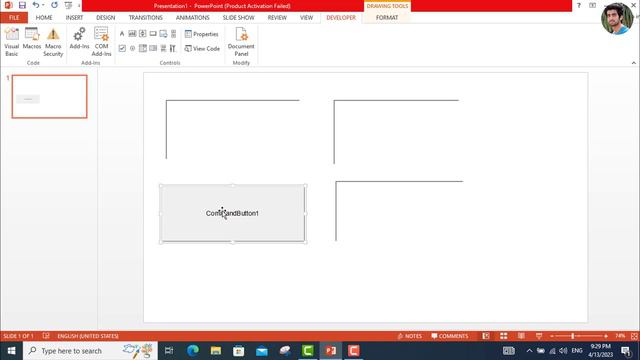Open File Explorer from taskbar
640x360 pixels.
pos(216,351)
